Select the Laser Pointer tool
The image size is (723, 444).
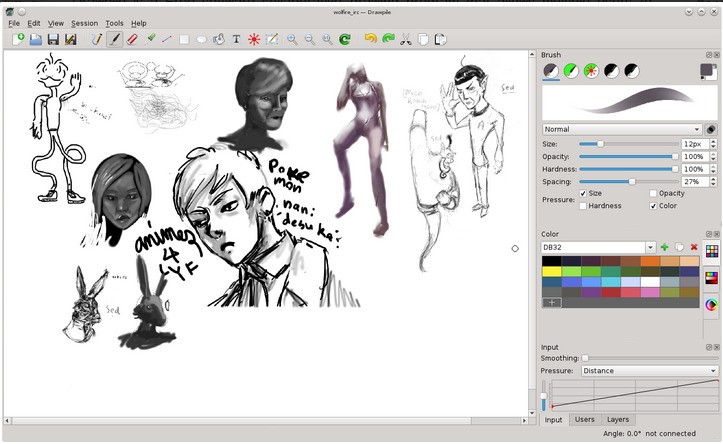(254, 40)
